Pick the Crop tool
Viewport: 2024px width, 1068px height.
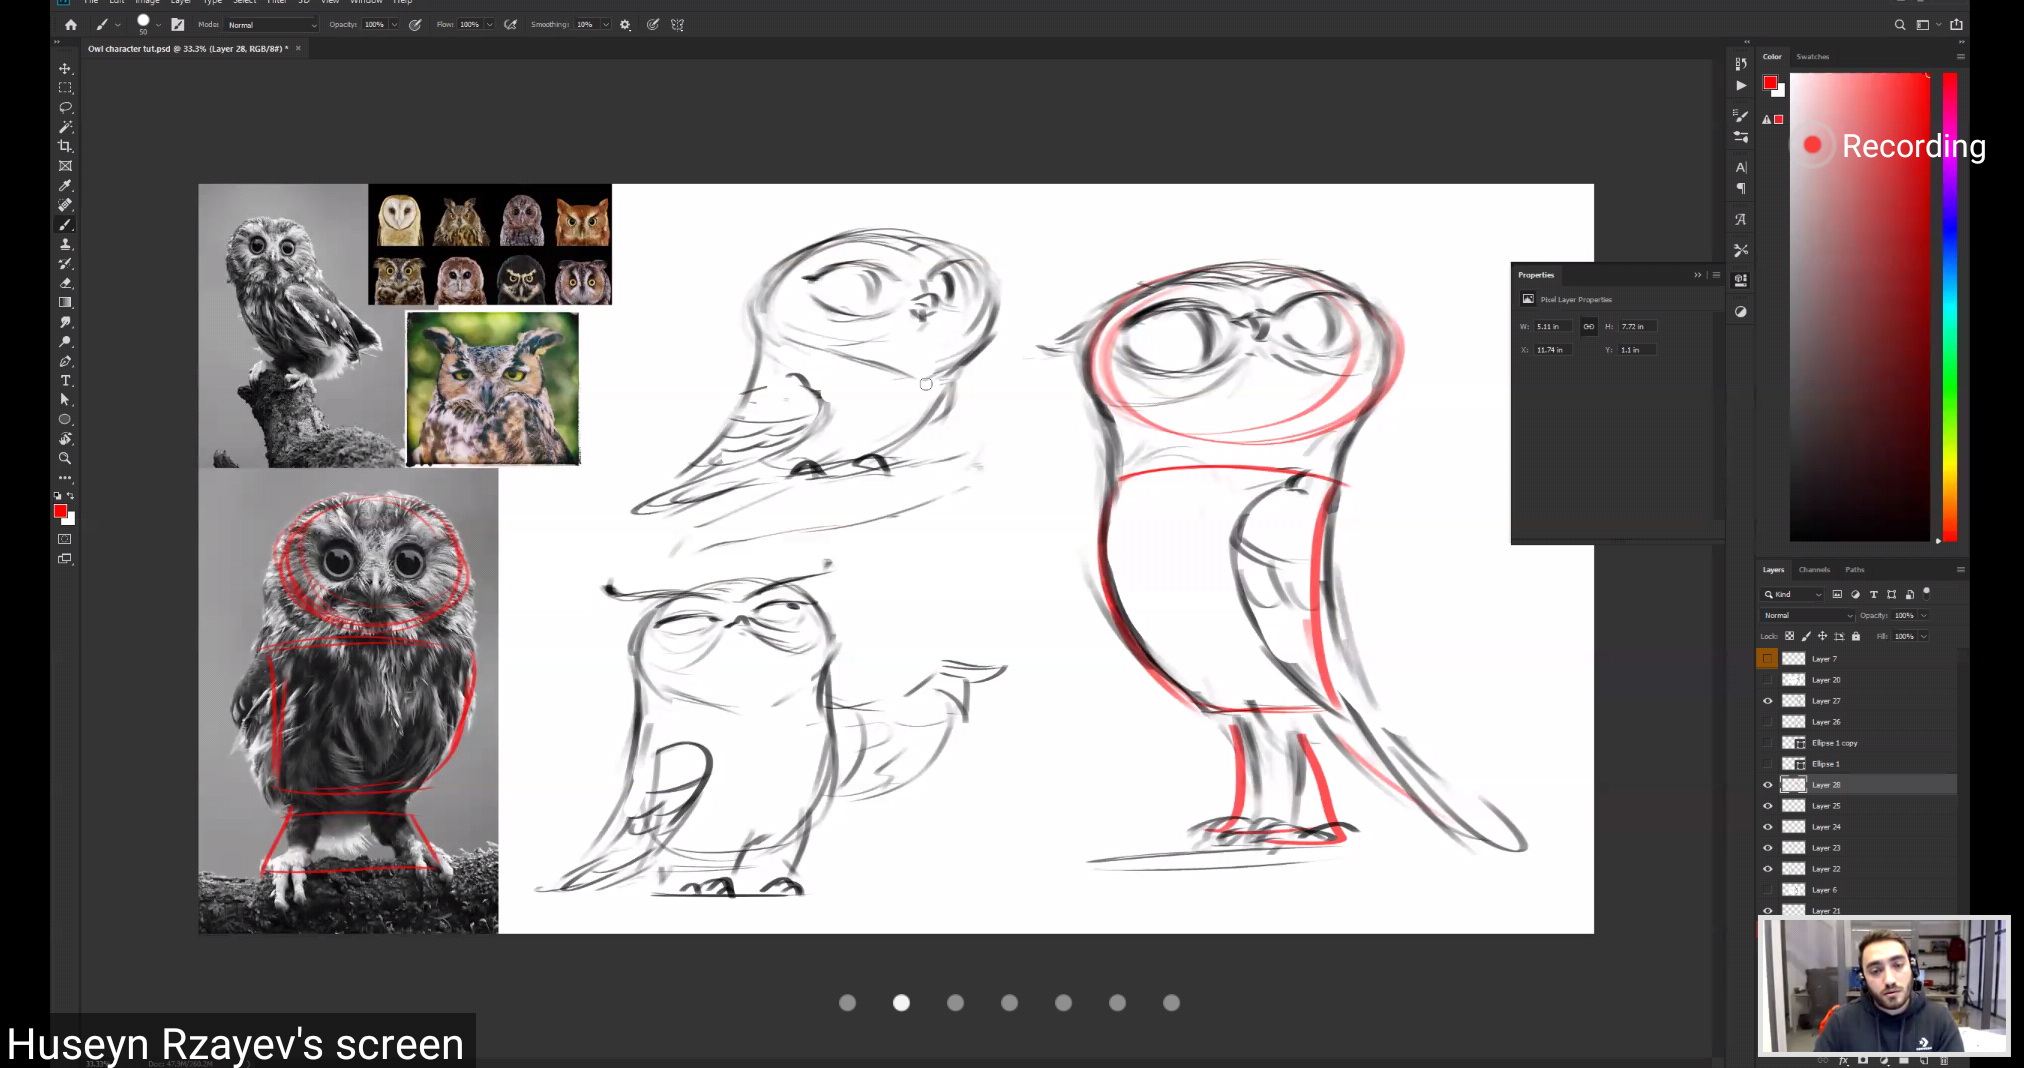coord(65,147)
